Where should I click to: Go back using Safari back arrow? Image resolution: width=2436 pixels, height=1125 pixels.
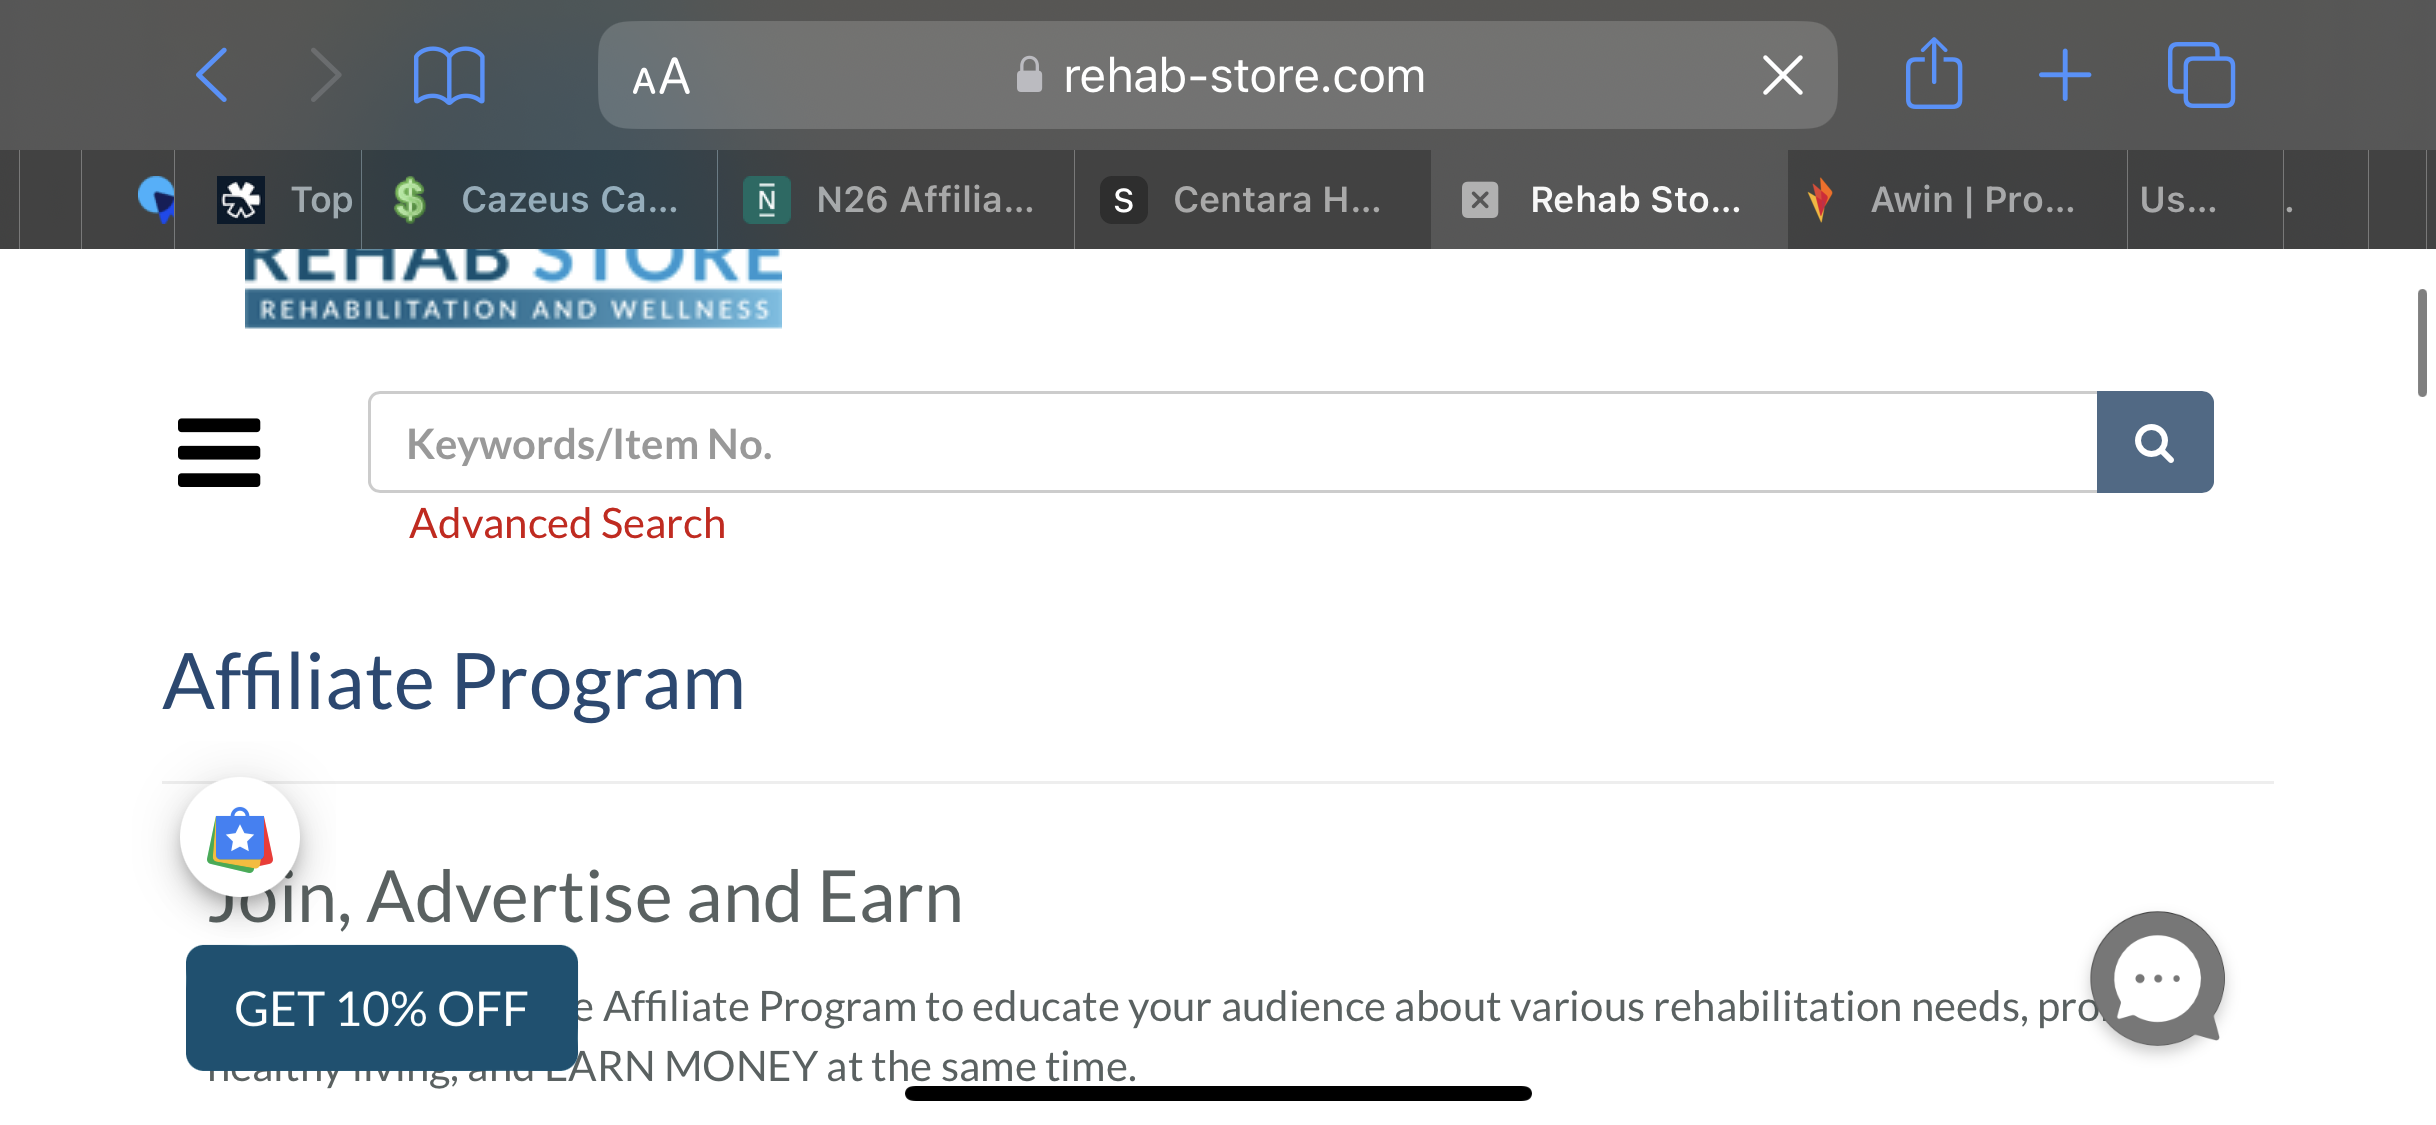click(212, 75)
